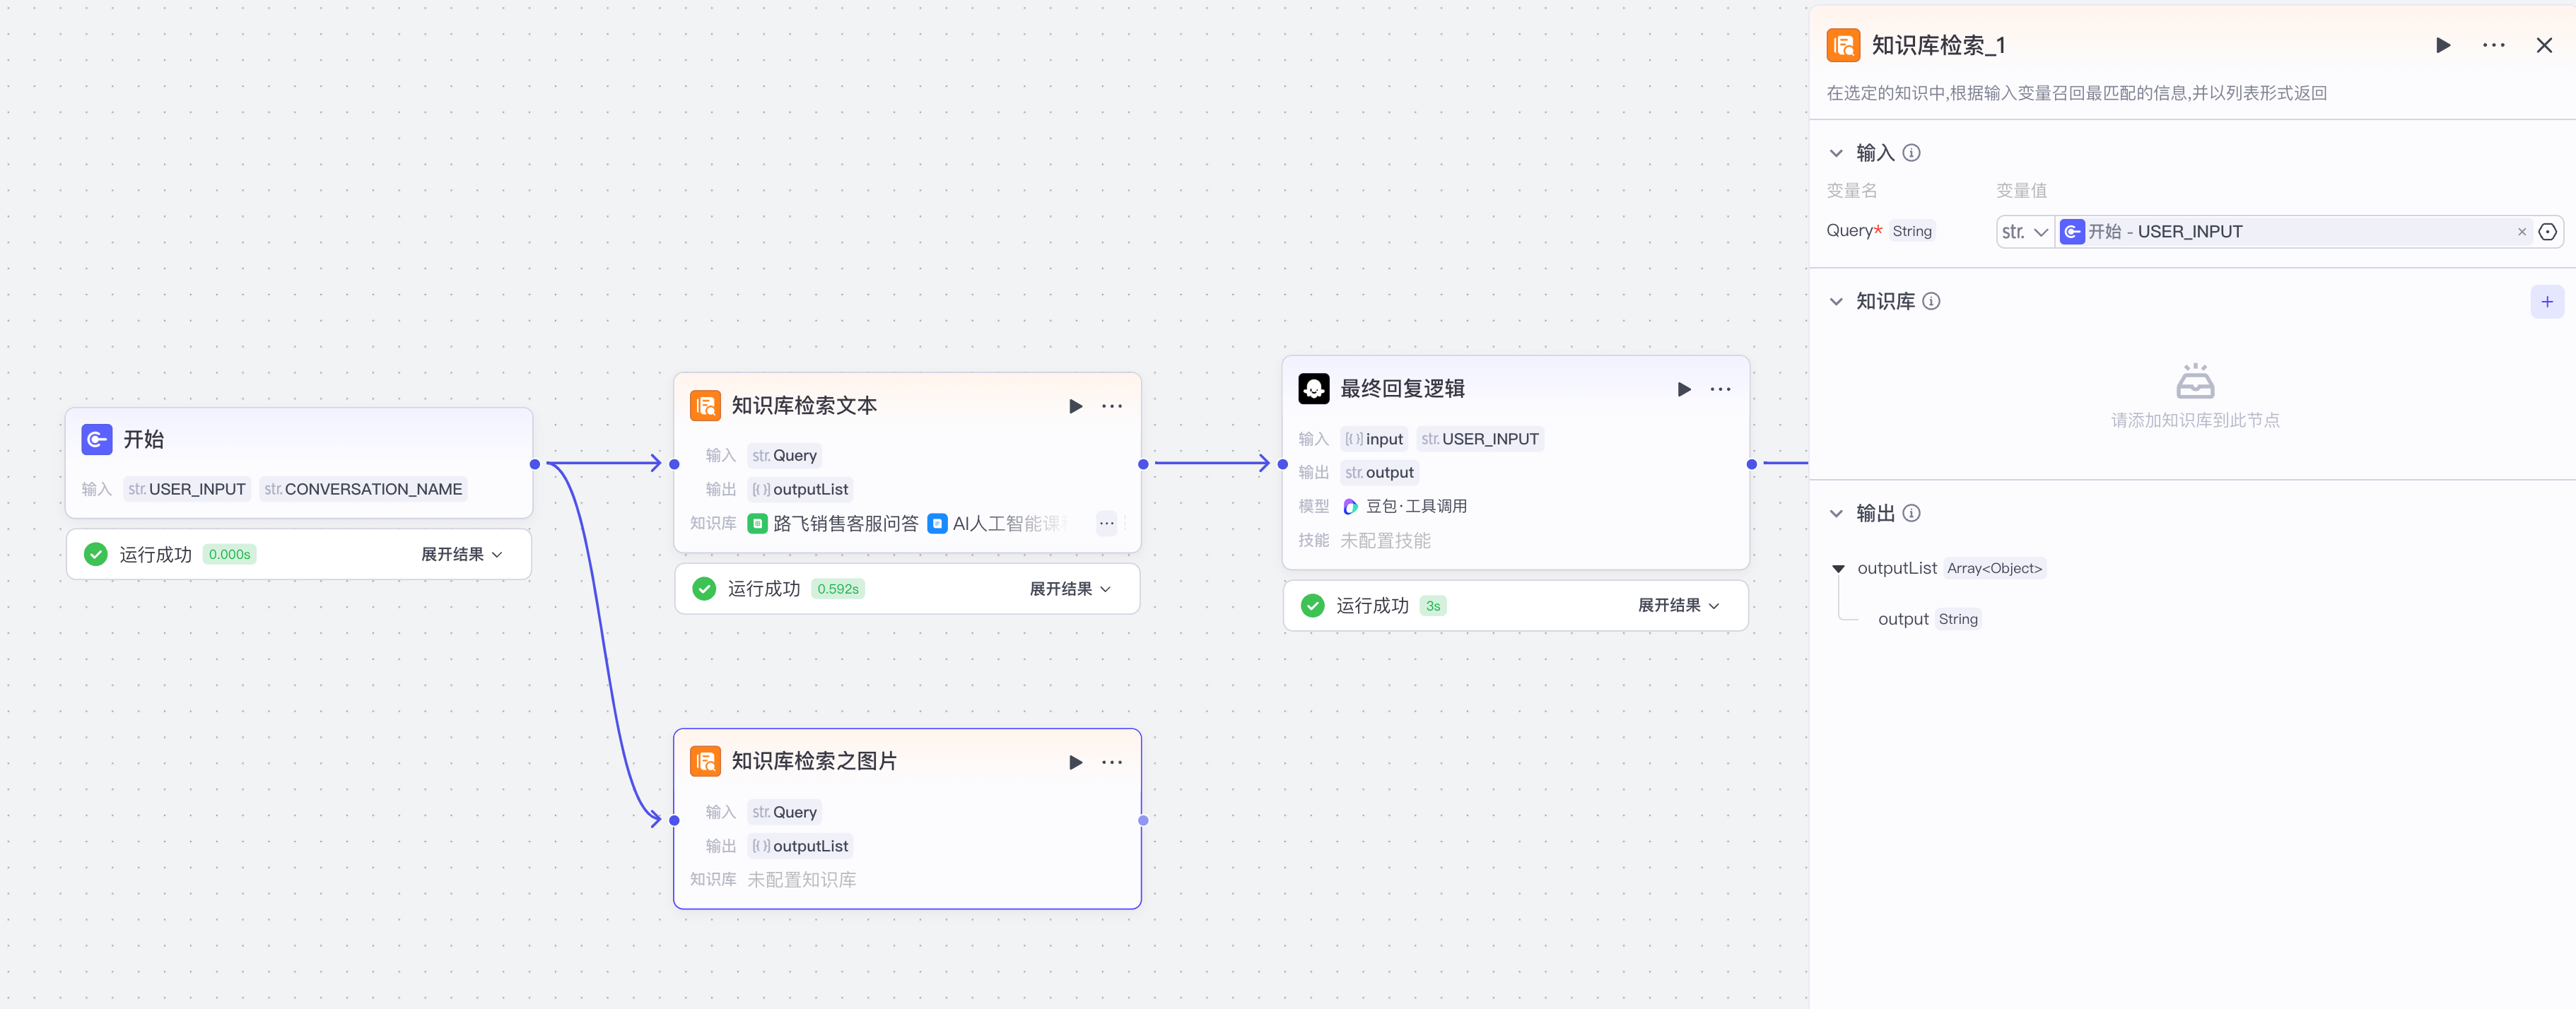Click the info icon beside 知识库 heading
The image size is (2576, 1009).
coord(1931,301)
